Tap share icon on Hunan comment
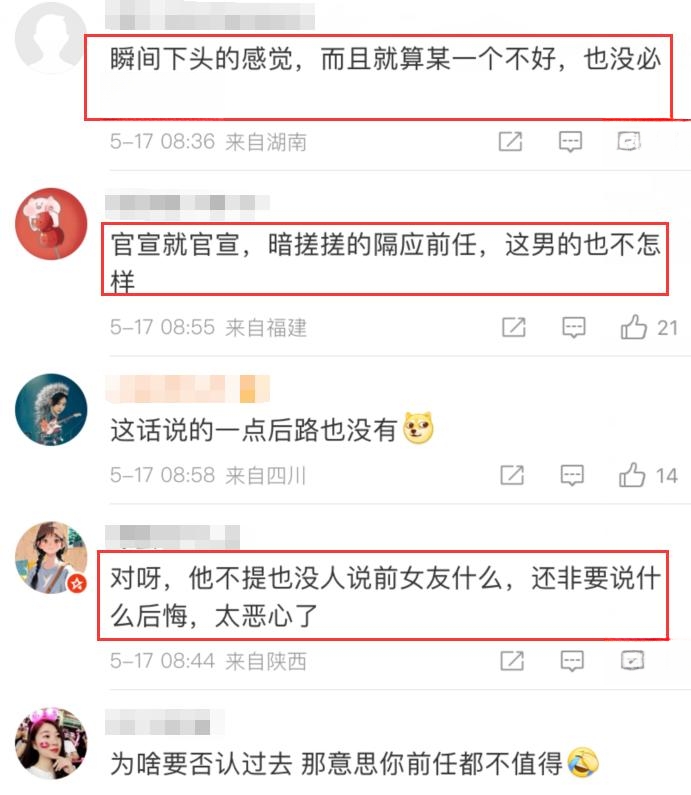Viewport: 691px width, 795px height. point(510,141)
